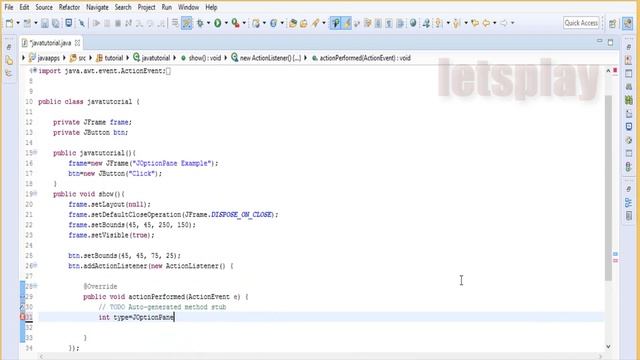Click the Open Perspective icon
Image resolution: width=640 pixels, height=360 pixels.
(612, 23)
